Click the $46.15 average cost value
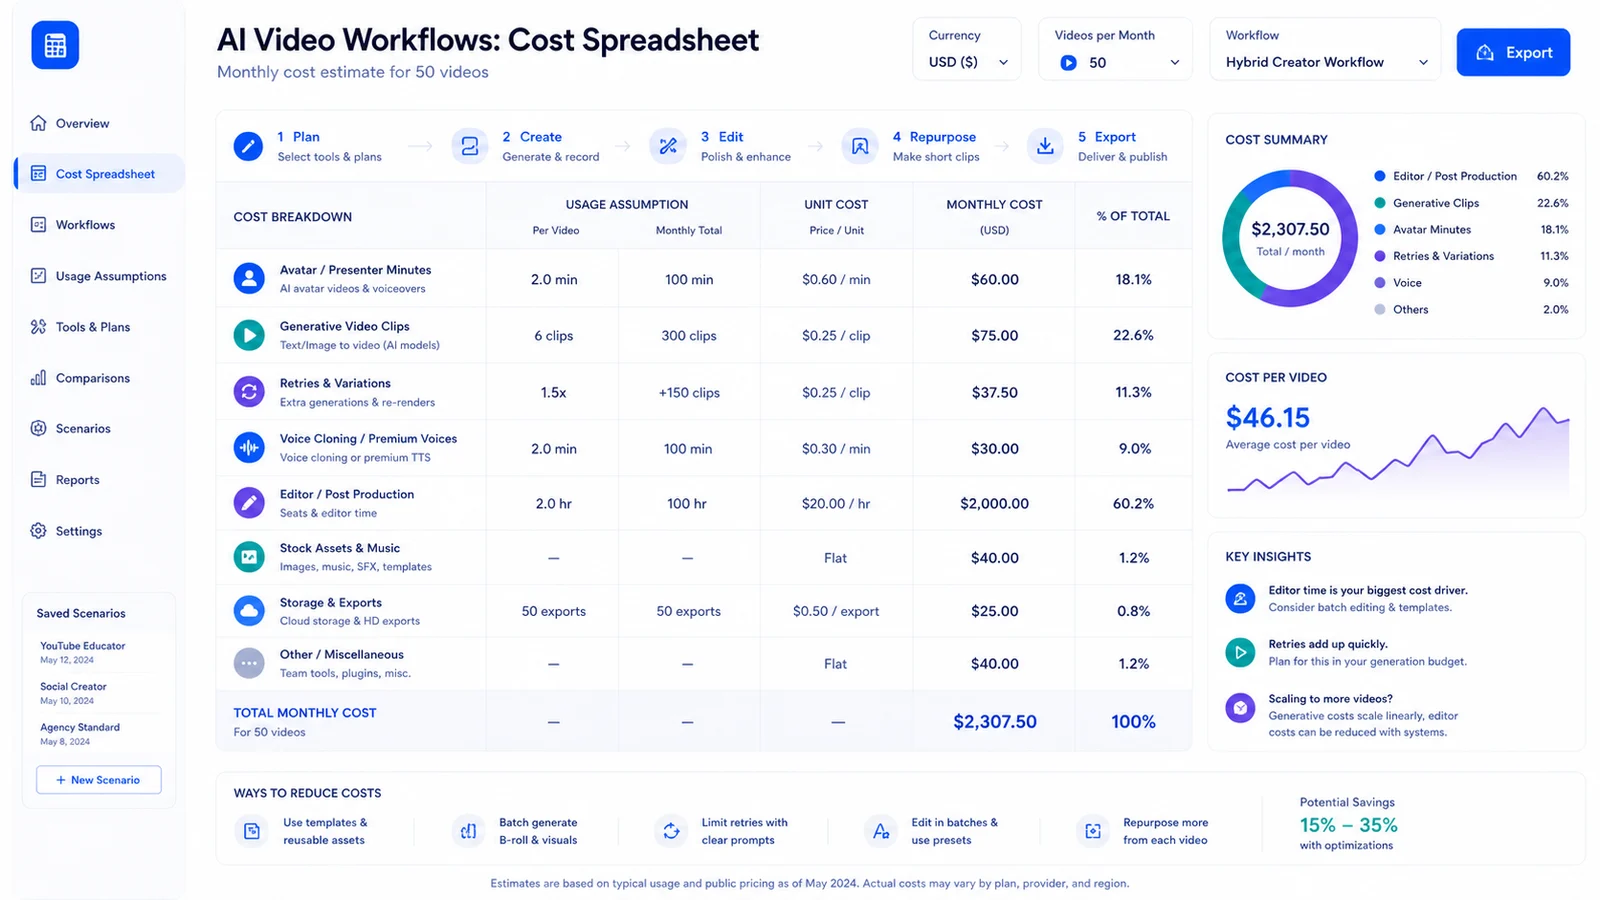The image size is (1600, 900). (1268, 417)
